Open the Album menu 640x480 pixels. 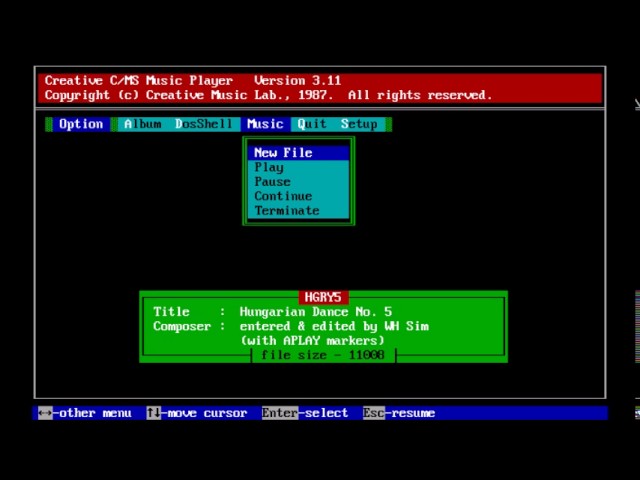pos(142,124)
